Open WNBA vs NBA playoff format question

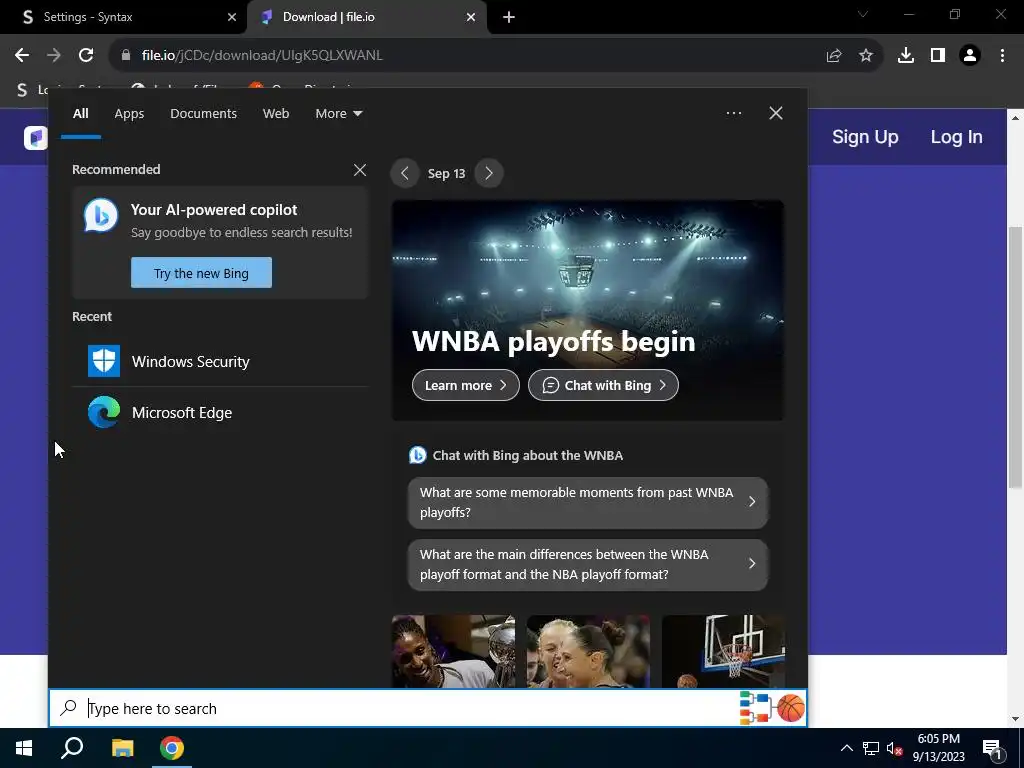(x=588, y=564)
